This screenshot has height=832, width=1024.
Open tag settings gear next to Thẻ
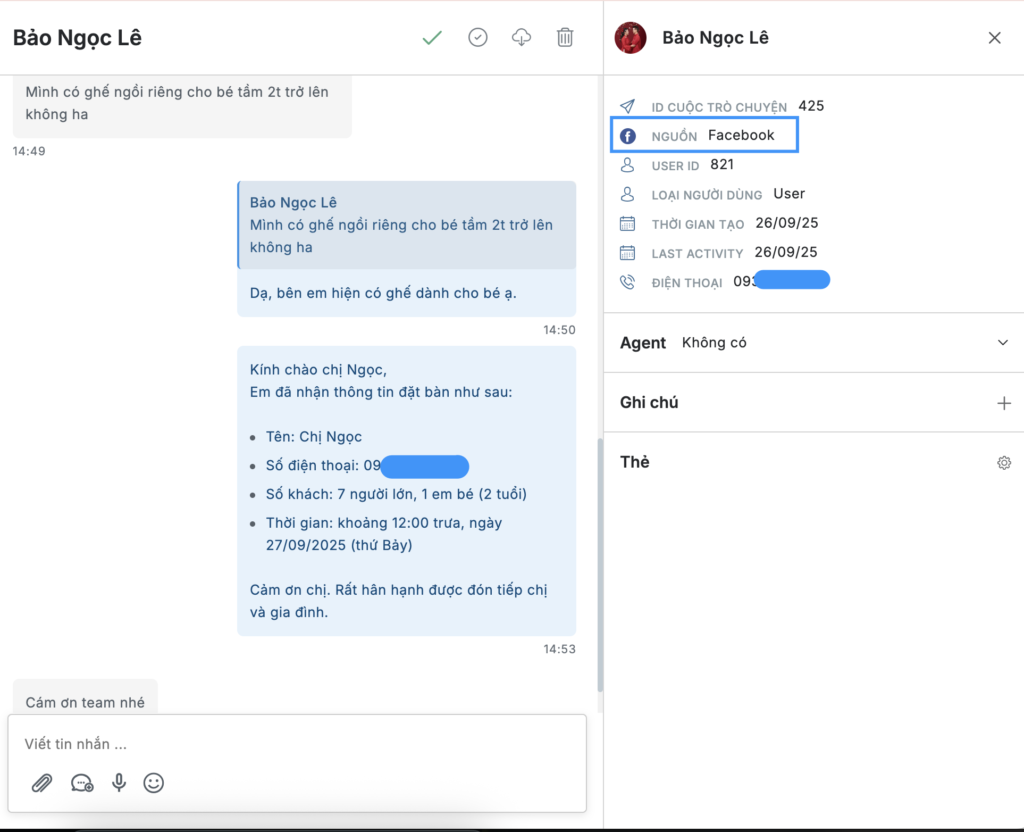pyautogui.click(x=1003, y=463)
